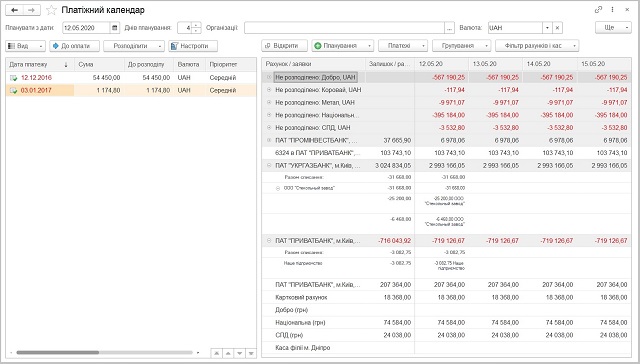Click the До оплати button
Image resolution: width=640 pixels, height=364 pixels.
[x=75, y=46]
